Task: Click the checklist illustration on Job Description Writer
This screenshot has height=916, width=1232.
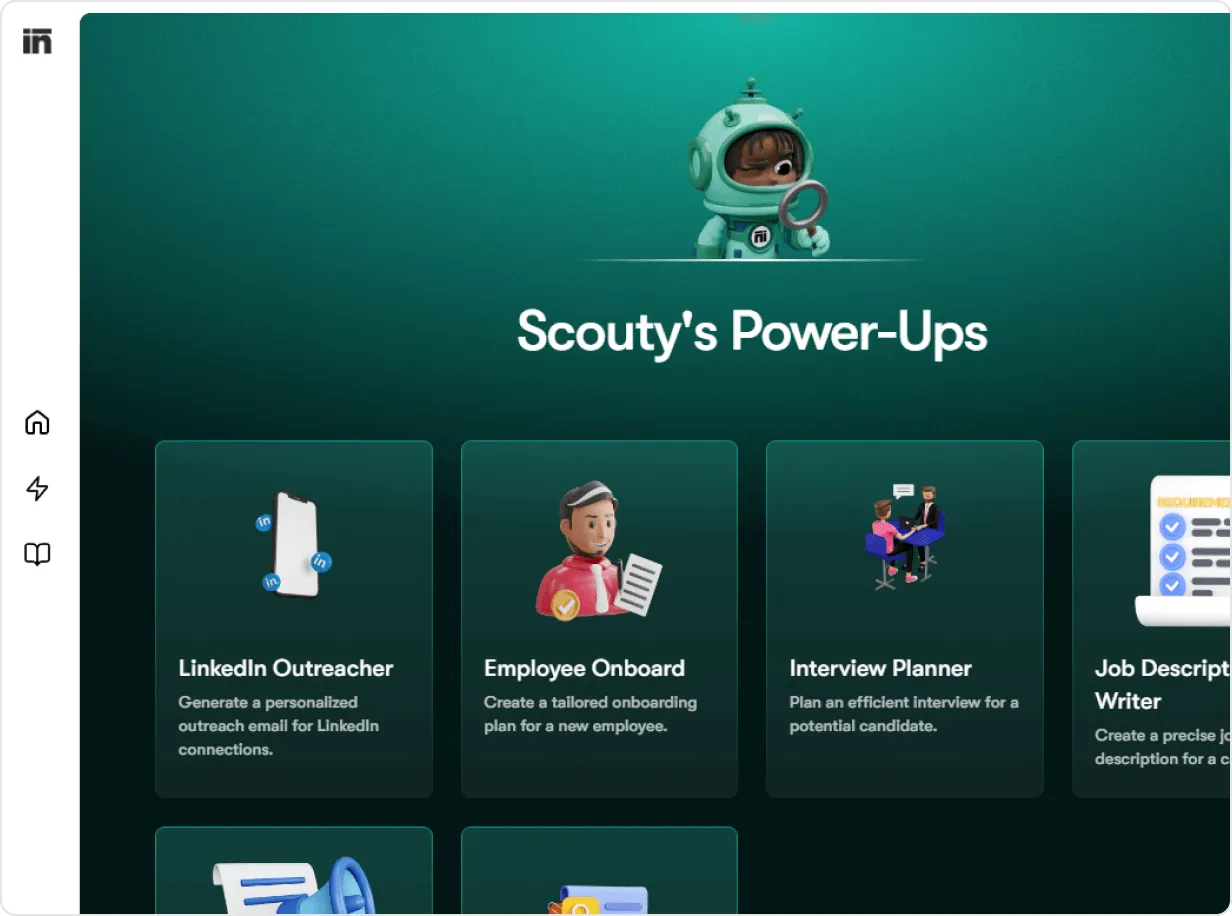Action: pos(1183,551)
